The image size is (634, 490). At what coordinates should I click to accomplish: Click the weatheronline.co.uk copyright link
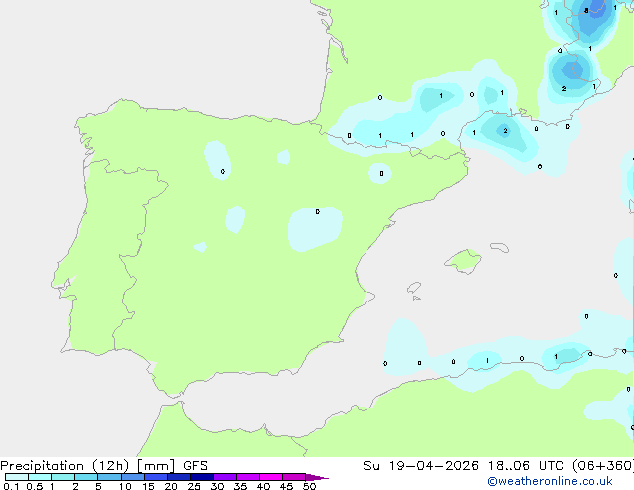coord(550,481)
